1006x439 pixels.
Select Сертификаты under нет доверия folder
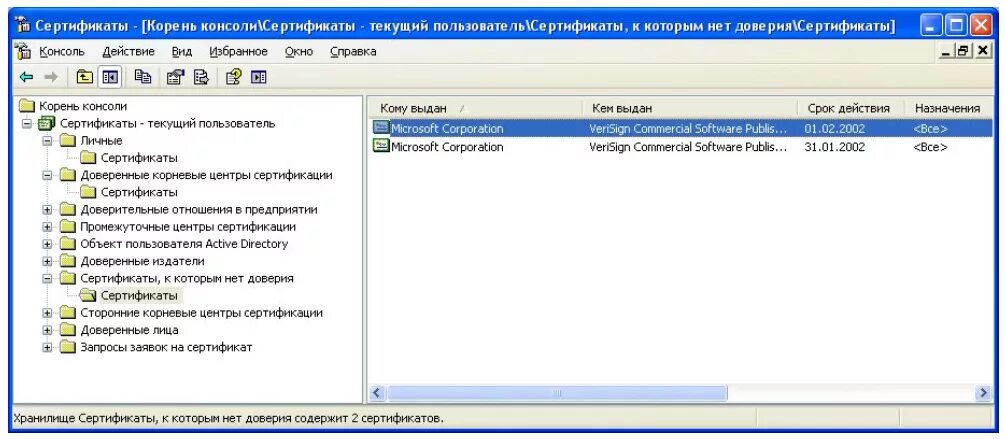tap(139, 296)
